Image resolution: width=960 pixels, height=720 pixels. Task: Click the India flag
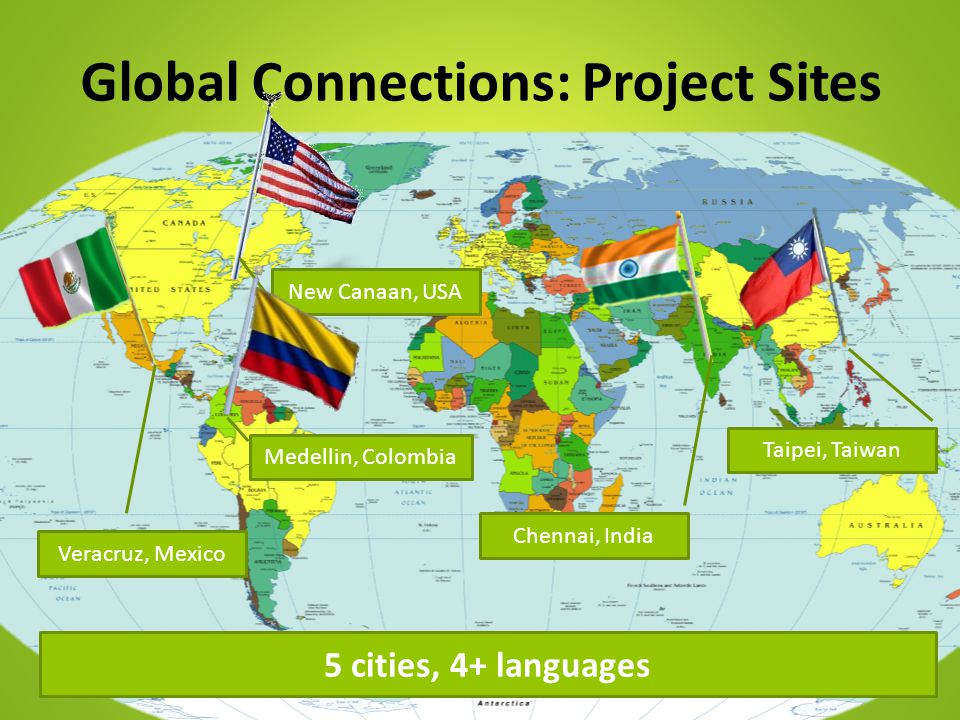click(634, 265)
